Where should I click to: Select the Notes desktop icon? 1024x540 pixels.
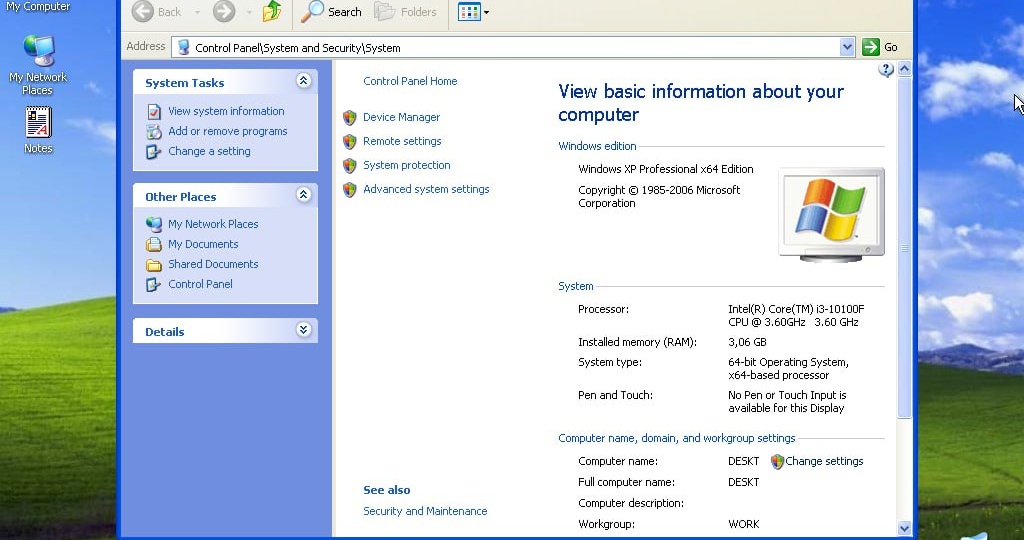[38, 130]
